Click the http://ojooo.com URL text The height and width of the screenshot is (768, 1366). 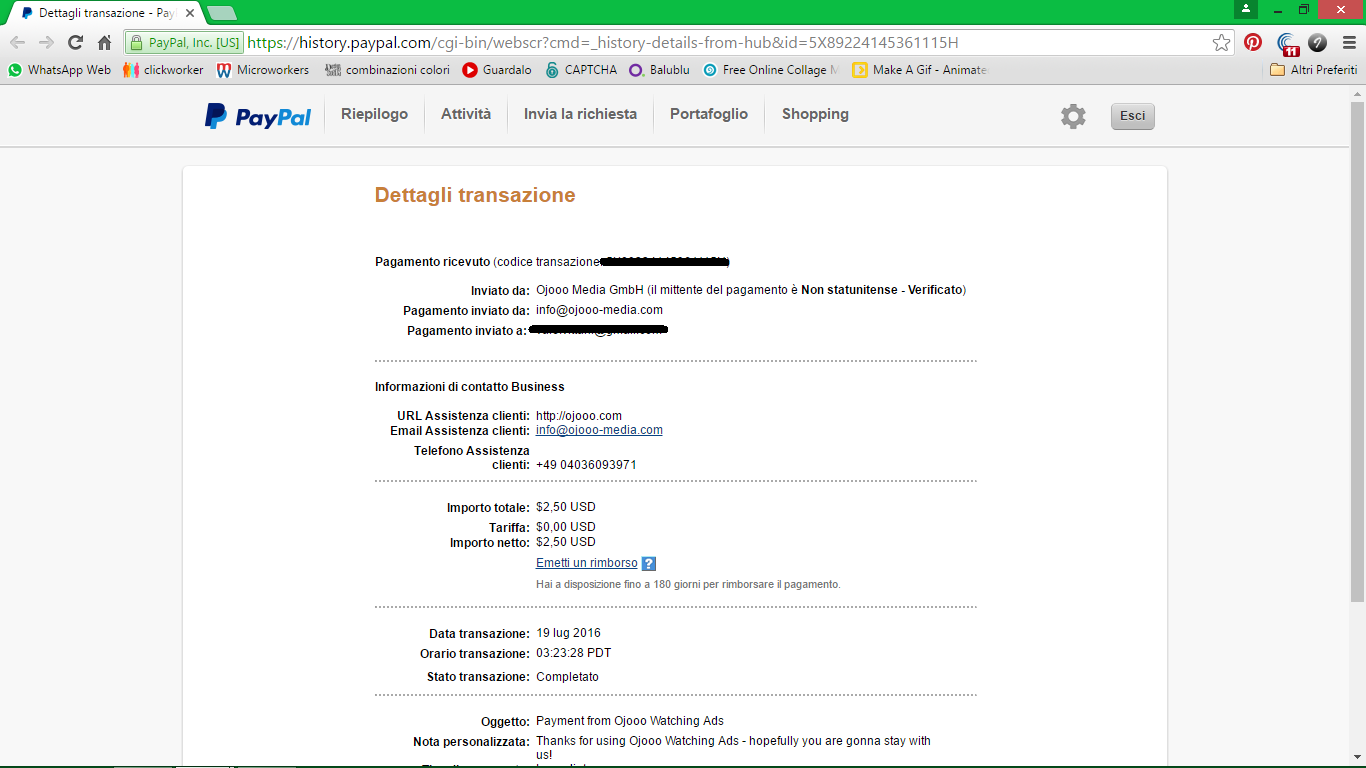coord(579,415)
